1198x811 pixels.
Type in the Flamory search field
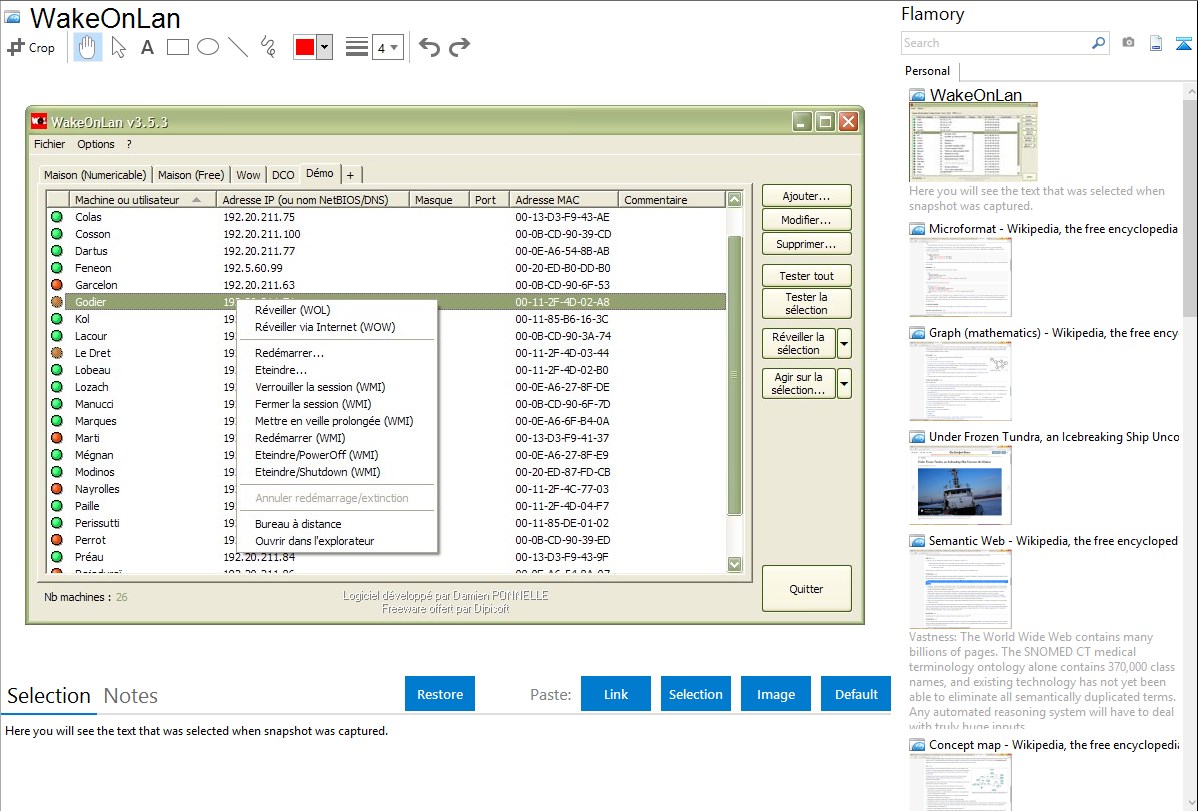994,43
